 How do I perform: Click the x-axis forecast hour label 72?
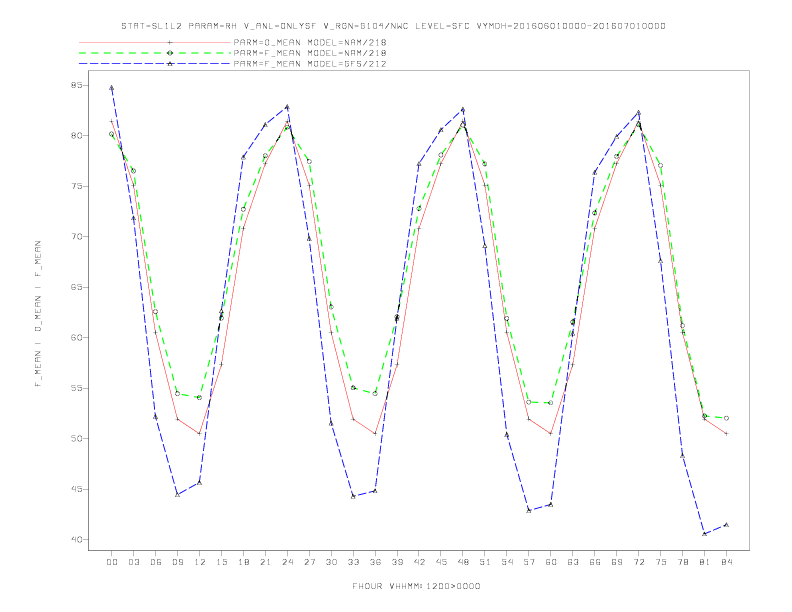[638, 562]
